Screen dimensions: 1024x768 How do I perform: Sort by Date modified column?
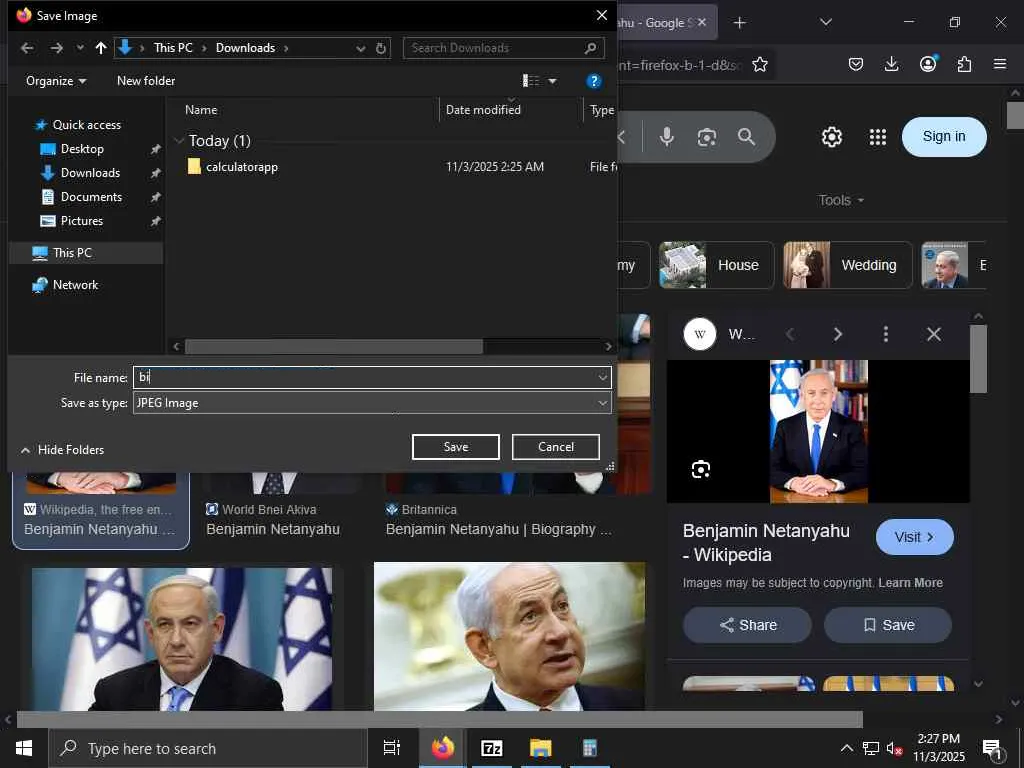point(483,110)
